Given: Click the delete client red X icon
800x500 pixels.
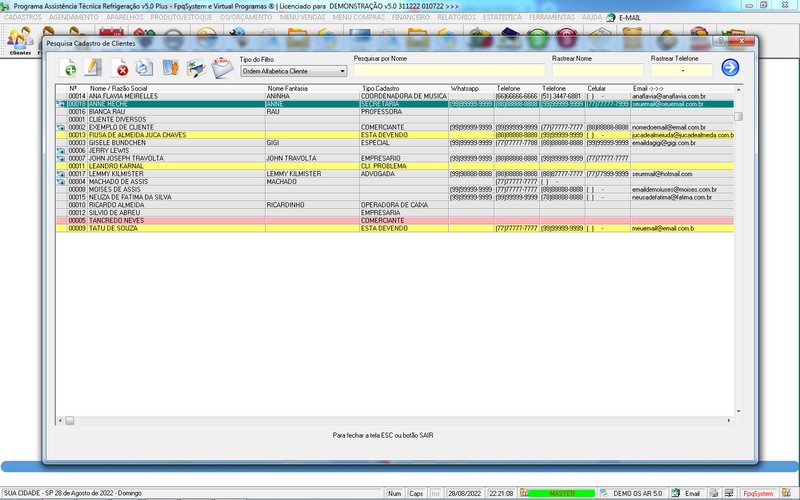Looking at the screenshot, I should (121, 68).
